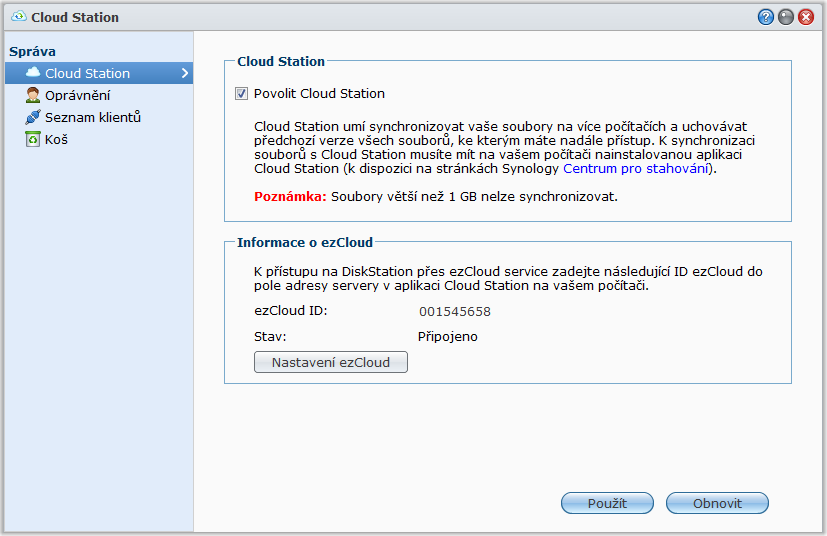Click the recycle bin icon beside Koš
The width and height of the screenshot is (827, 536).
33,139
